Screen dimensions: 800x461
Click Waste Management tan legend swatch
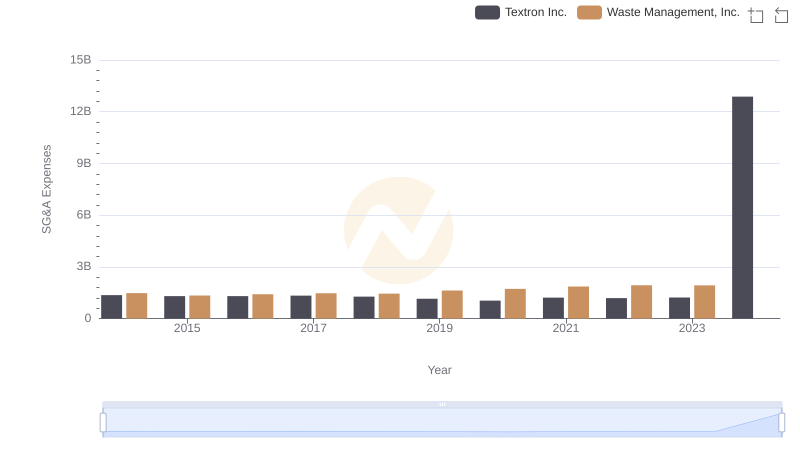pos(589,12)
